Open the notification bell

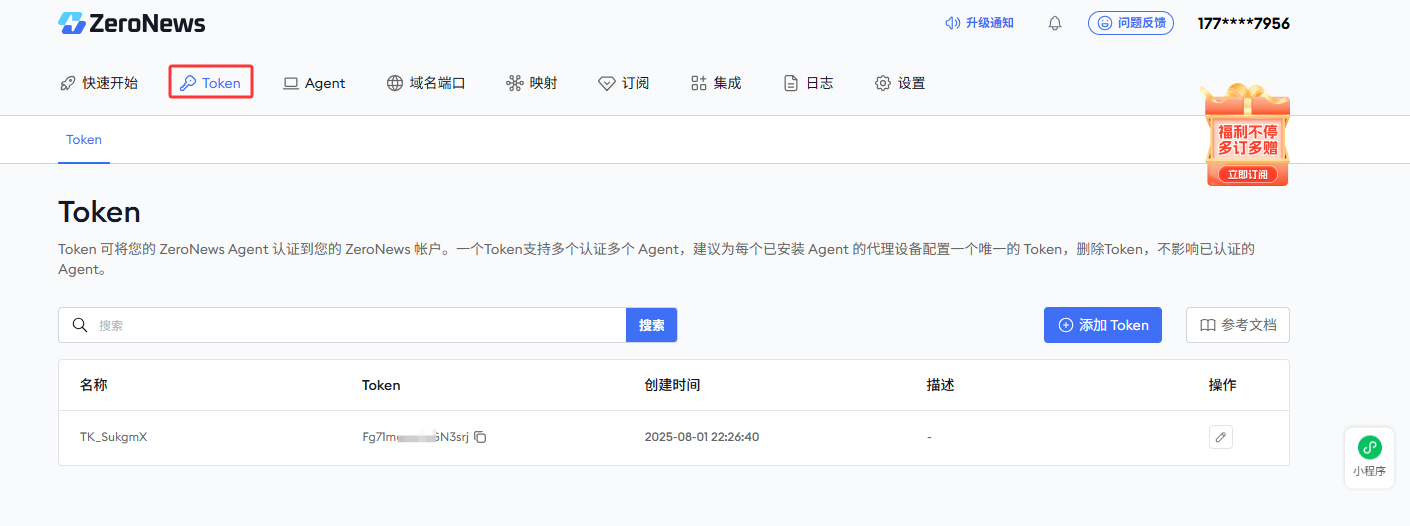[1055, 23]
